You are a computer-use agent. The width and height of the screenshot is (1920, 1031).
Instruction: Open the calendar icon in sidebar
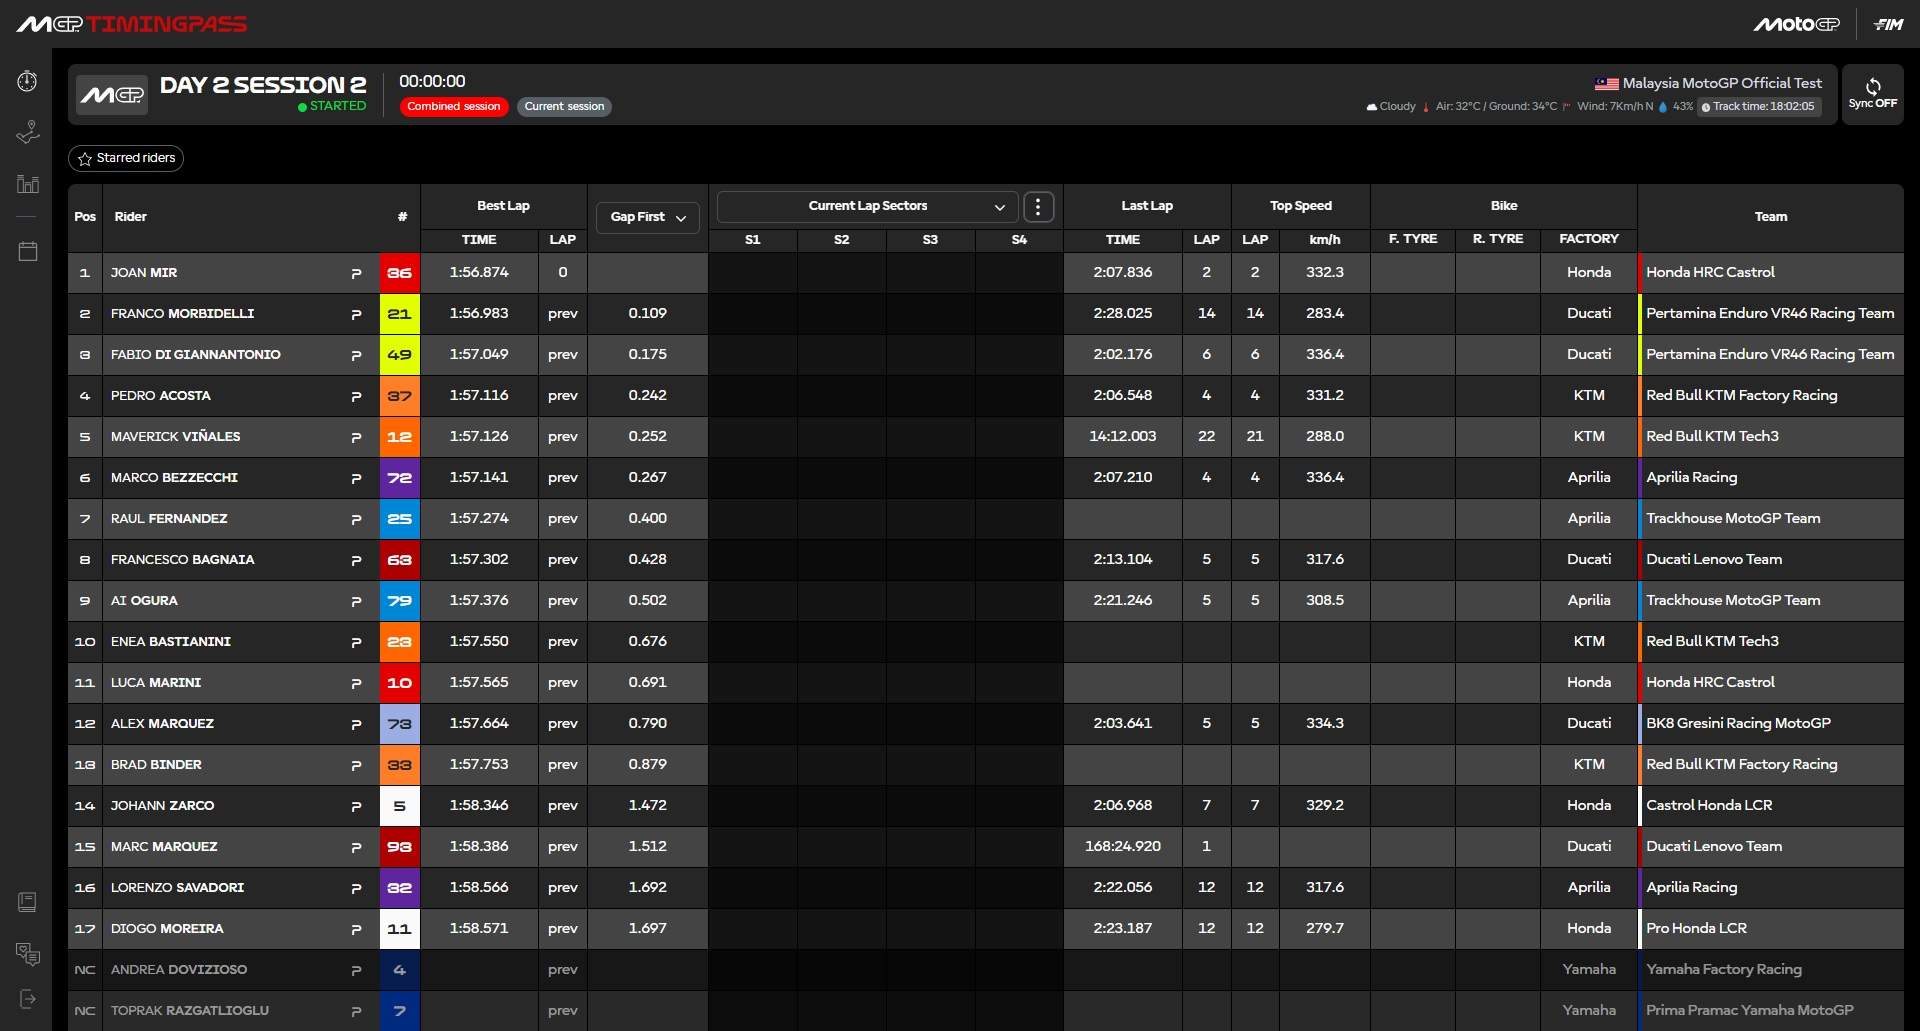coord(27,251)
